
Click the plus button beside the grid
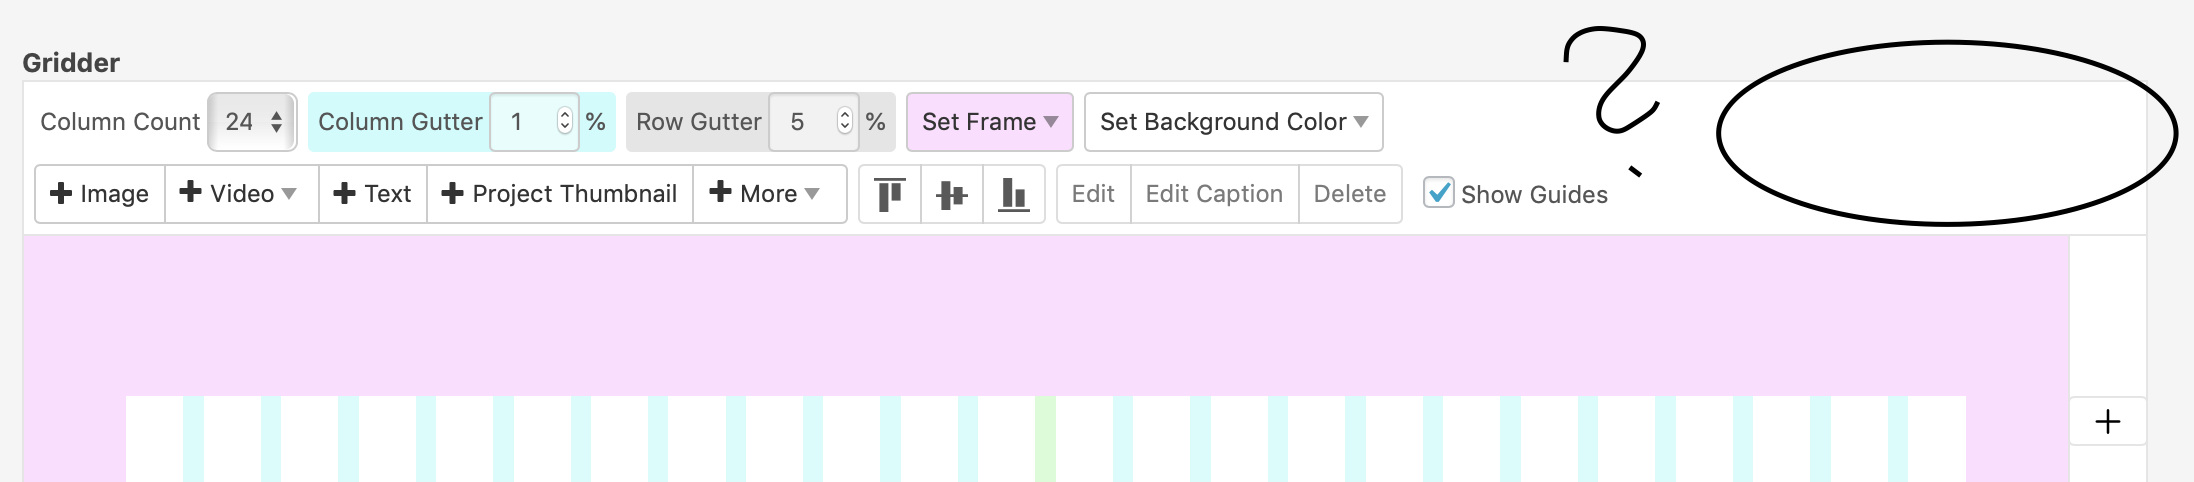(2107, 422)
